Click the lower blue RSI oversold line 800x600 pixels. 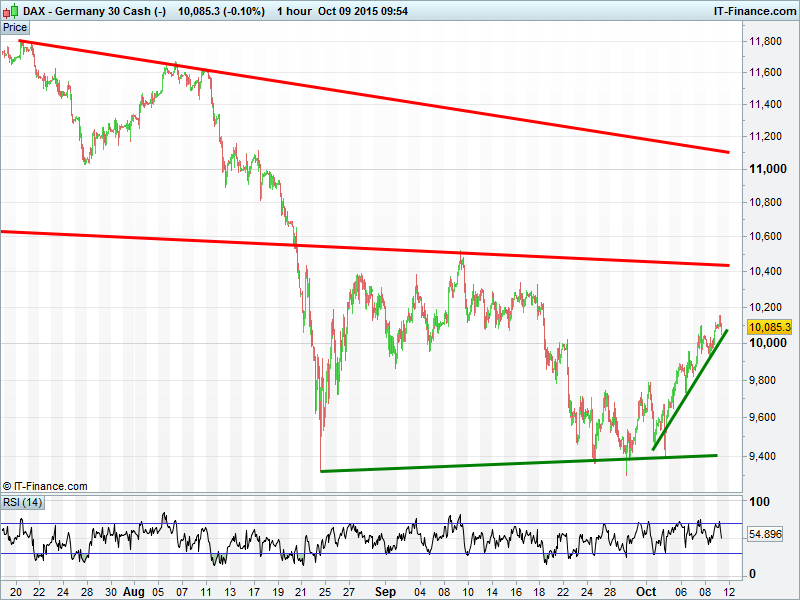tap(371, 554)
